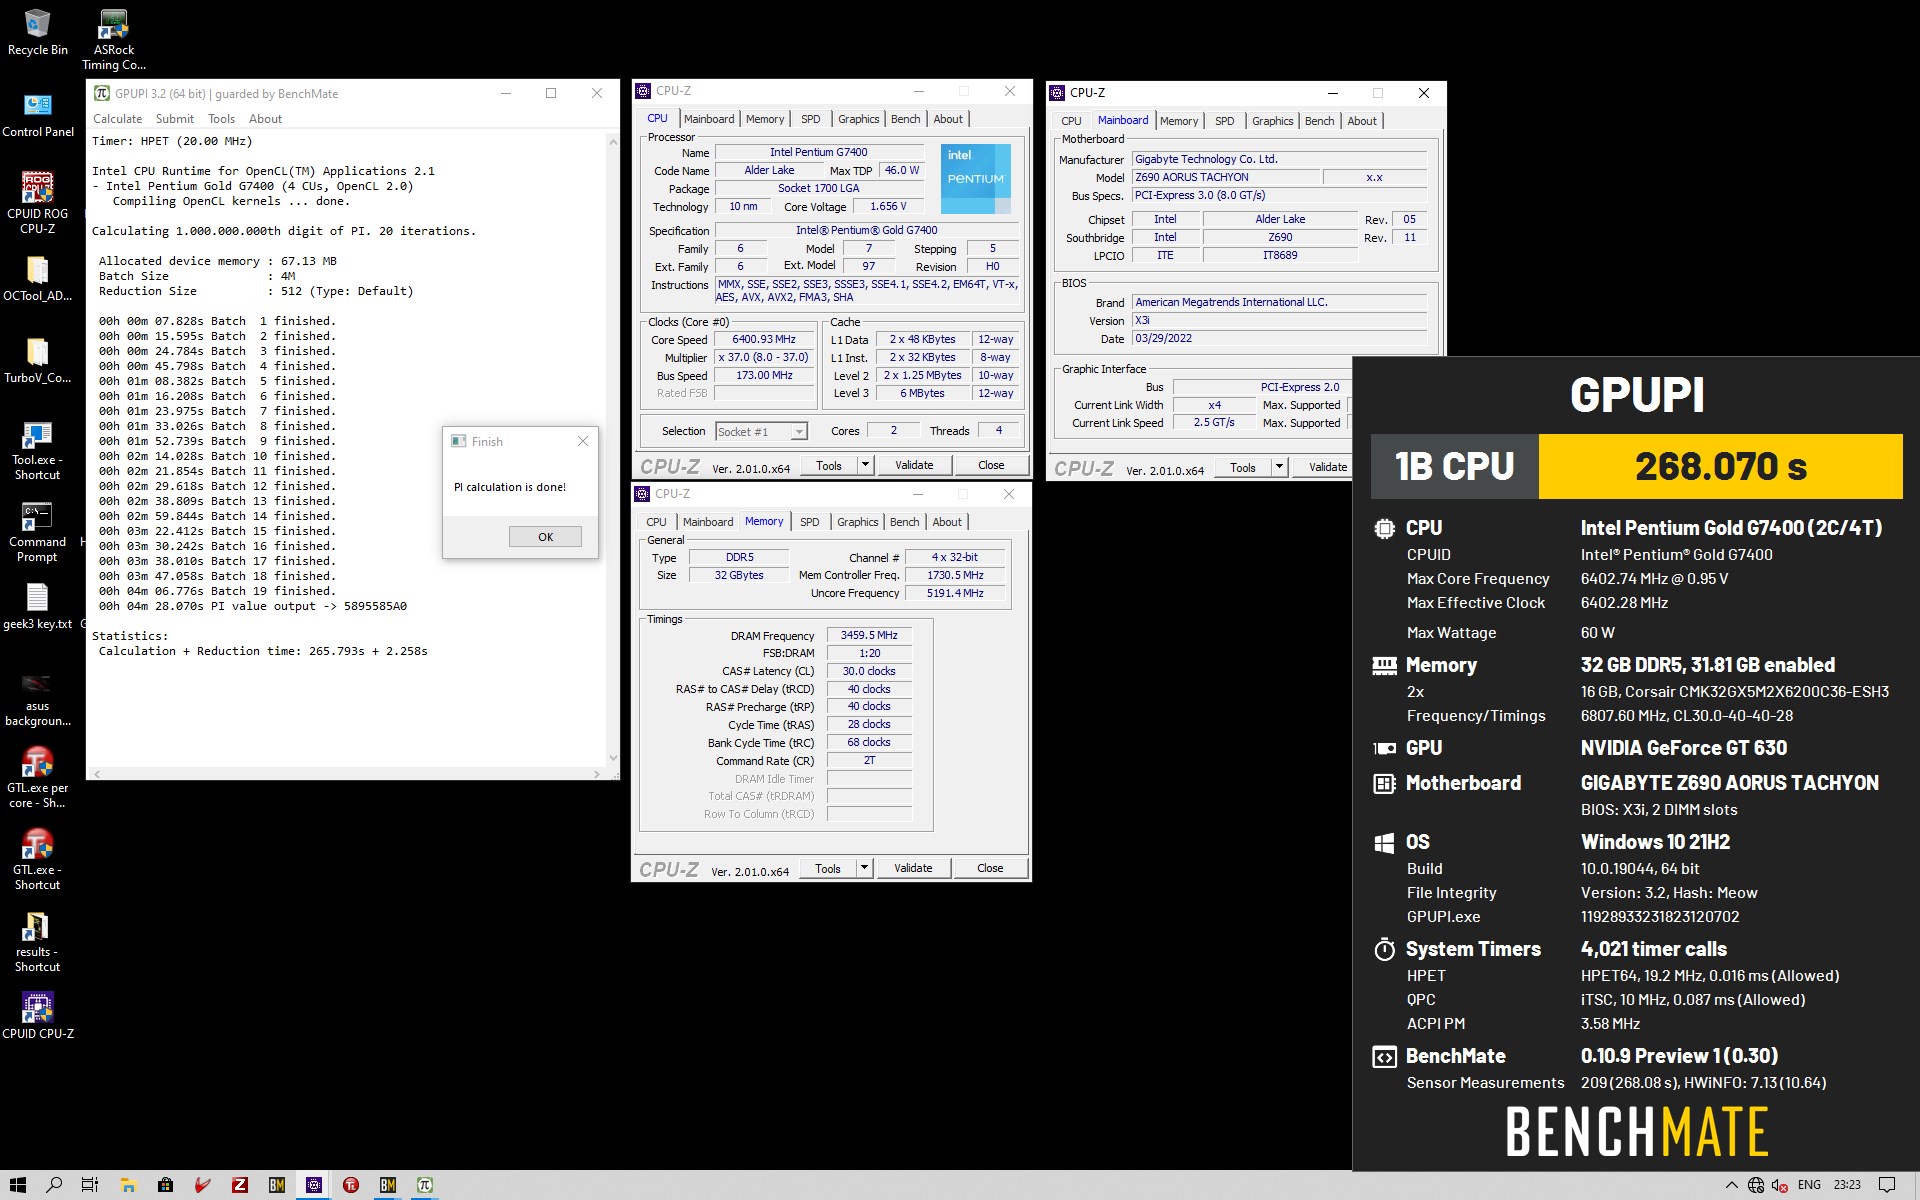Open the Tools menu in GPUPI

coord(221,118)
